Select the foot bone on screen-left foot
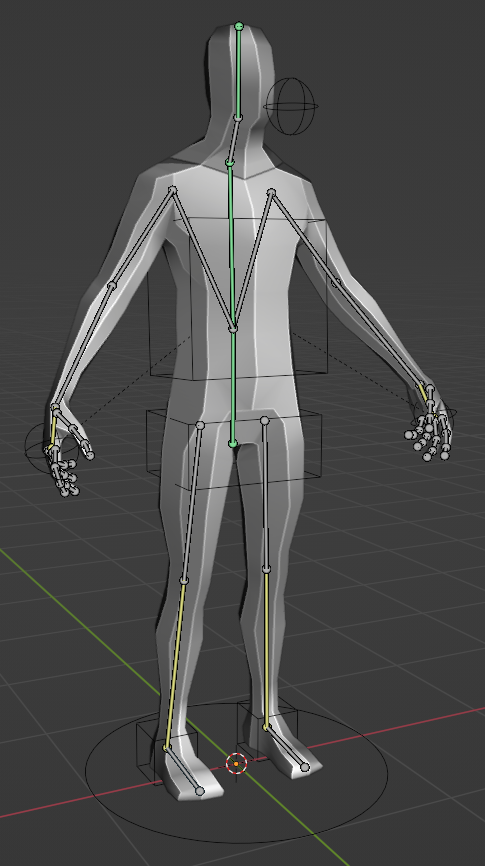485x866 pixels. tap(183, 770)
